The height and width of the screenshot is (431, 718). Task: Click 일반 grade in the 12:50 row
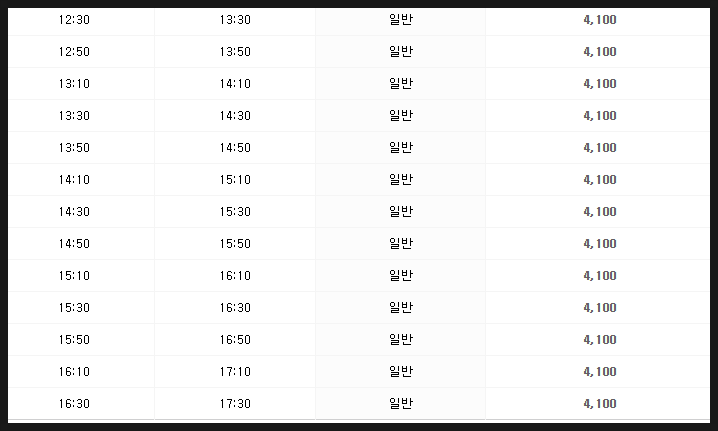coord(401,51)
